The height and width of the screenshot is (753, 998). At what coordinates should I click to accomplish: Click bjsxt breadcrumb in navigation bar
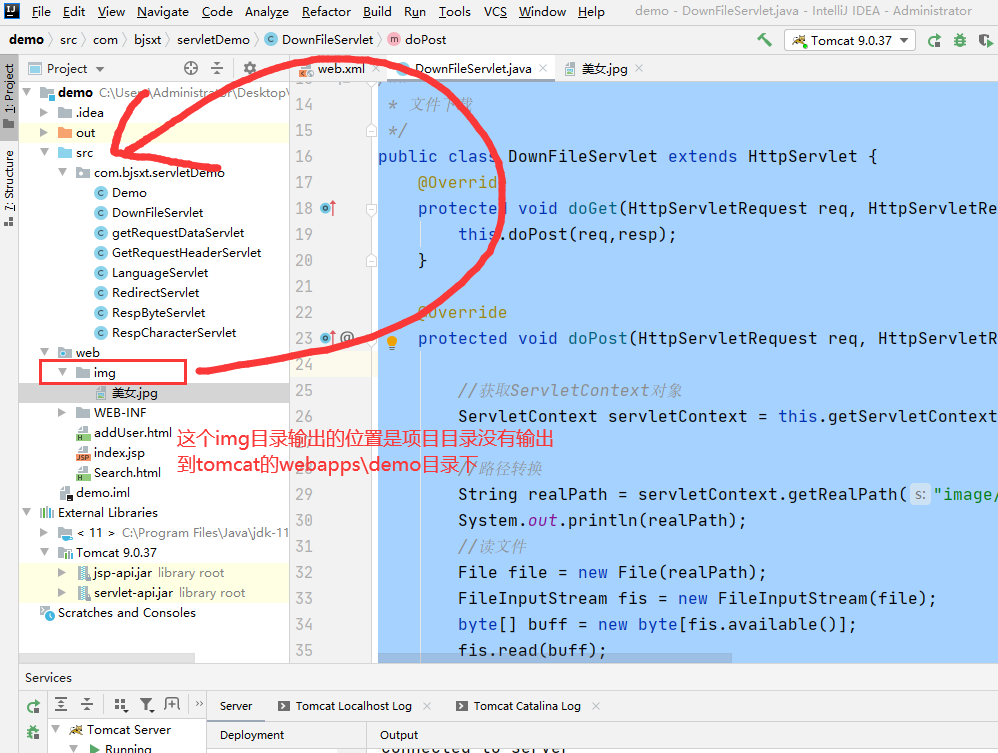point(148,39)
